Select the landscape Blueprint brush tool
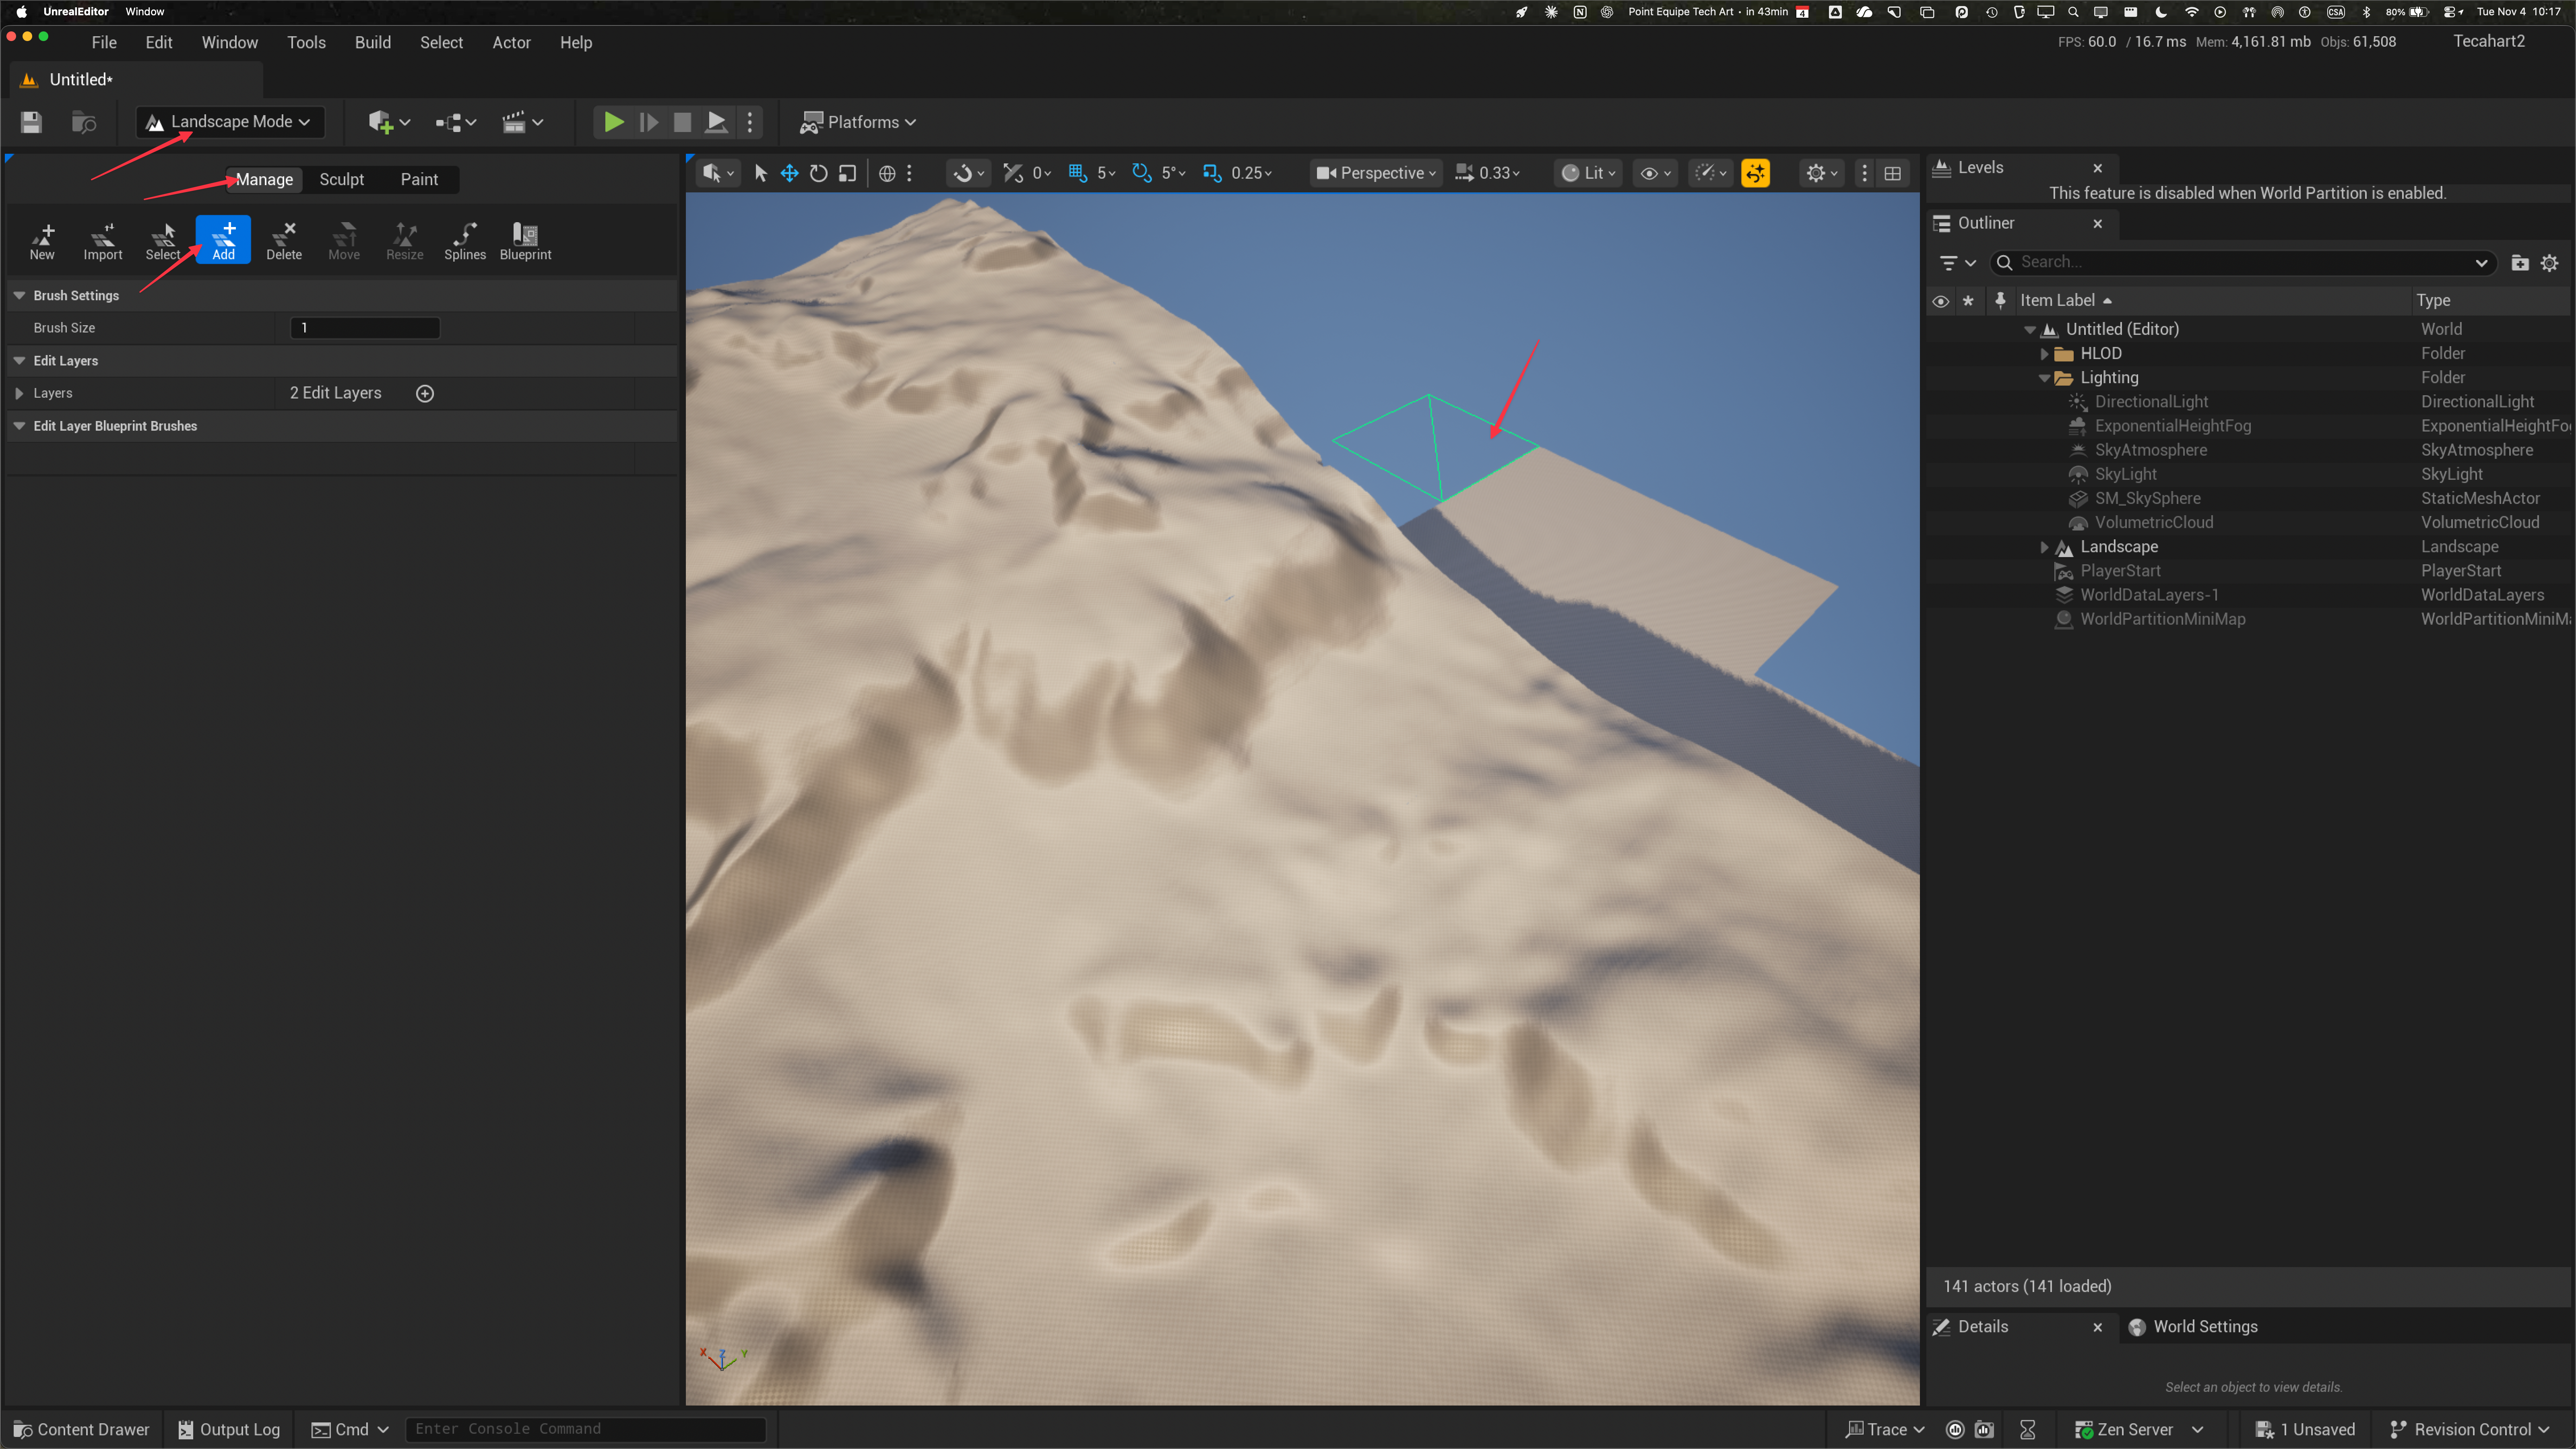 (525, 241)
